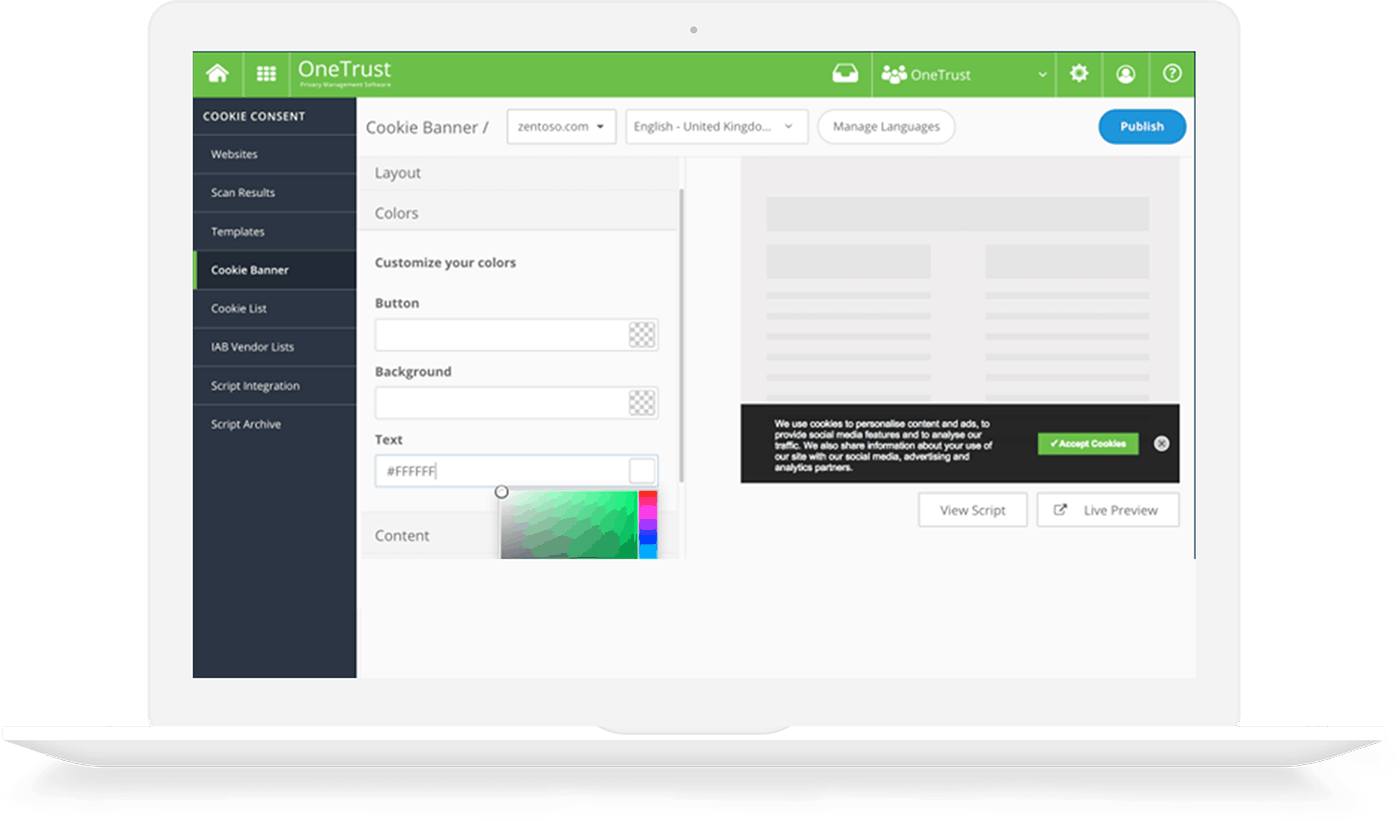
Task: Open the English - United Kingdom language dropdown
Action: coord(717,127)
